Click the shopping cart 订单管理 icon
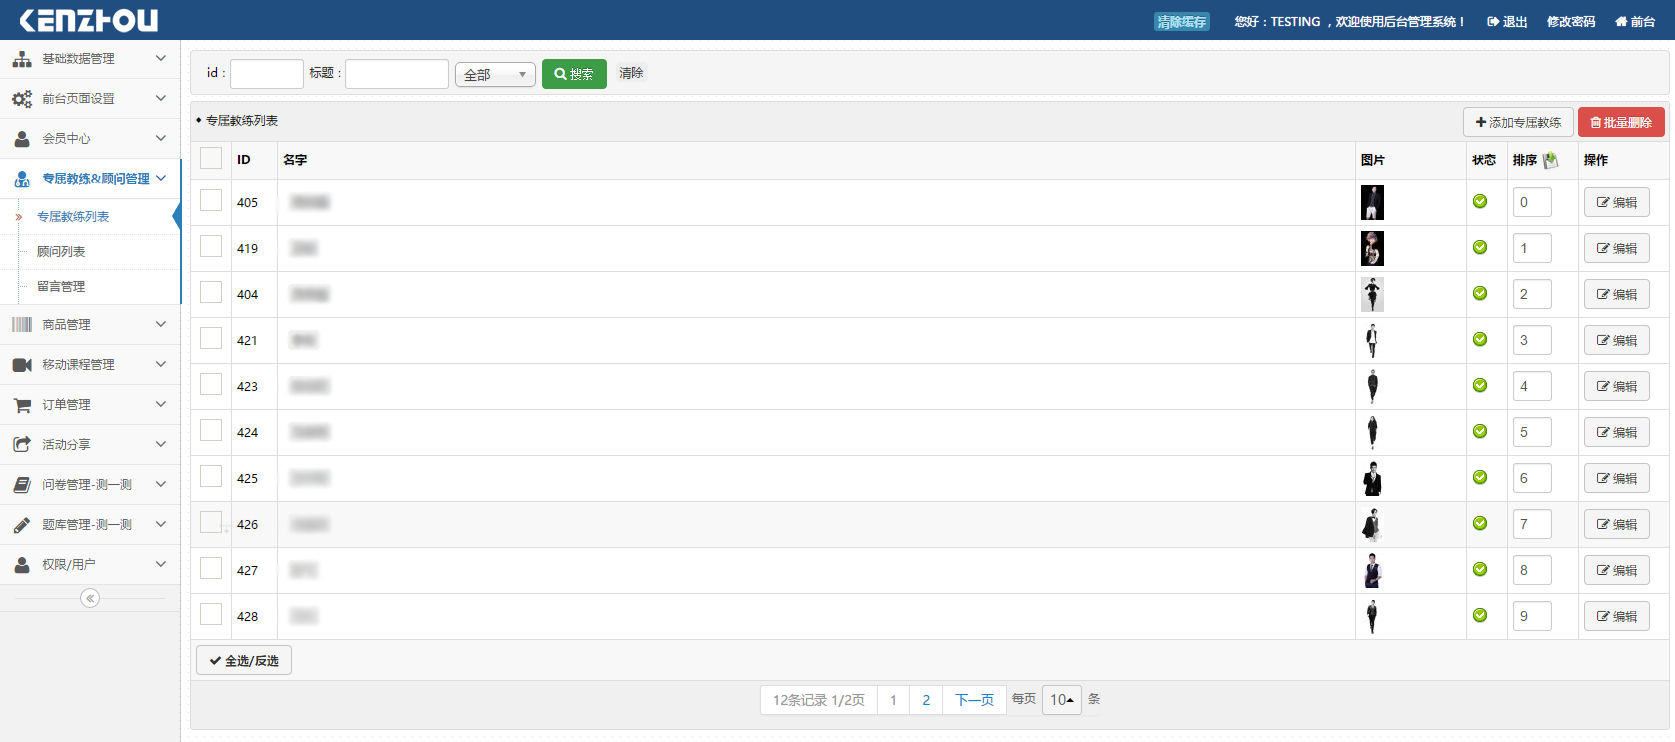Viewport: 1675px width, 742px height. (22, 405)
